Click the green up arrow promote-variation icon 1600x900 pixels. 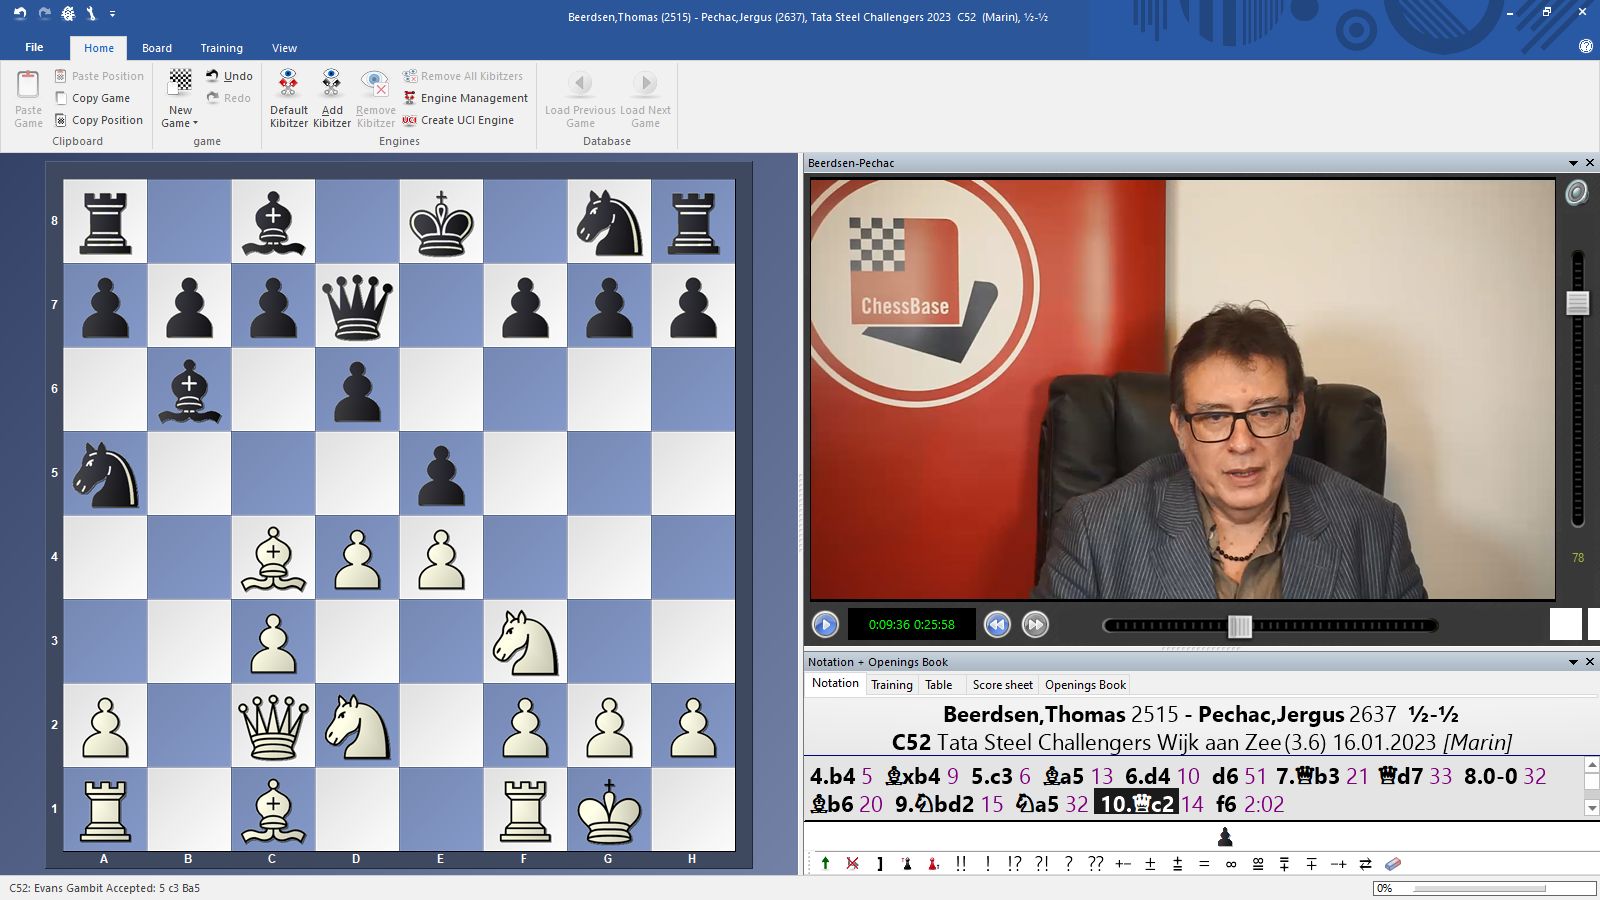pyautogui.click(x=825, y=864)
